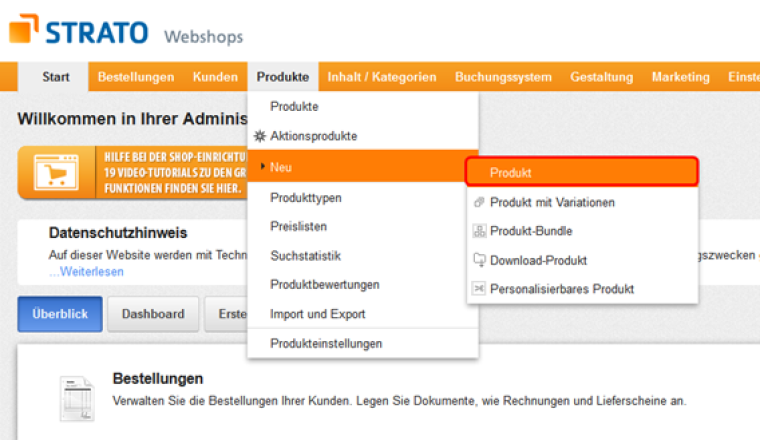This screenshot has height=440, width=760.
Task: Switch to the Dashboard tab
Action: coord(153,314)
